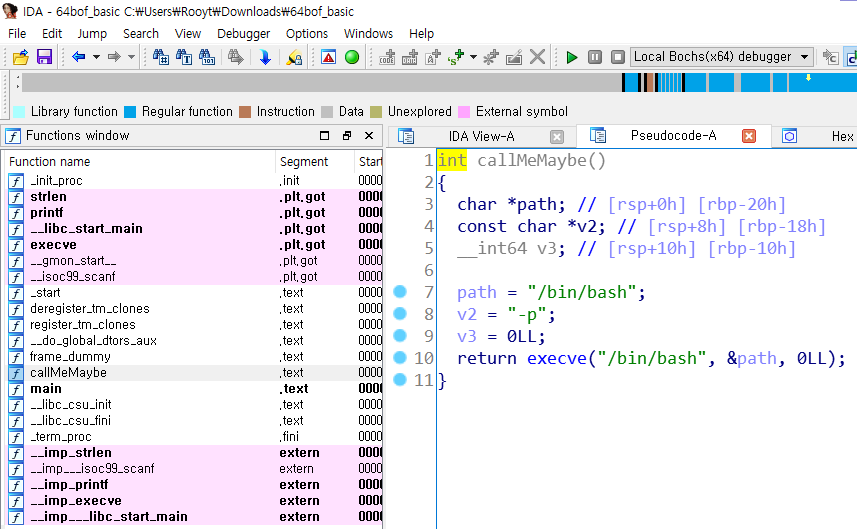Open the Jump menu
Screen dimensions: 857x529
pos(92,34)
